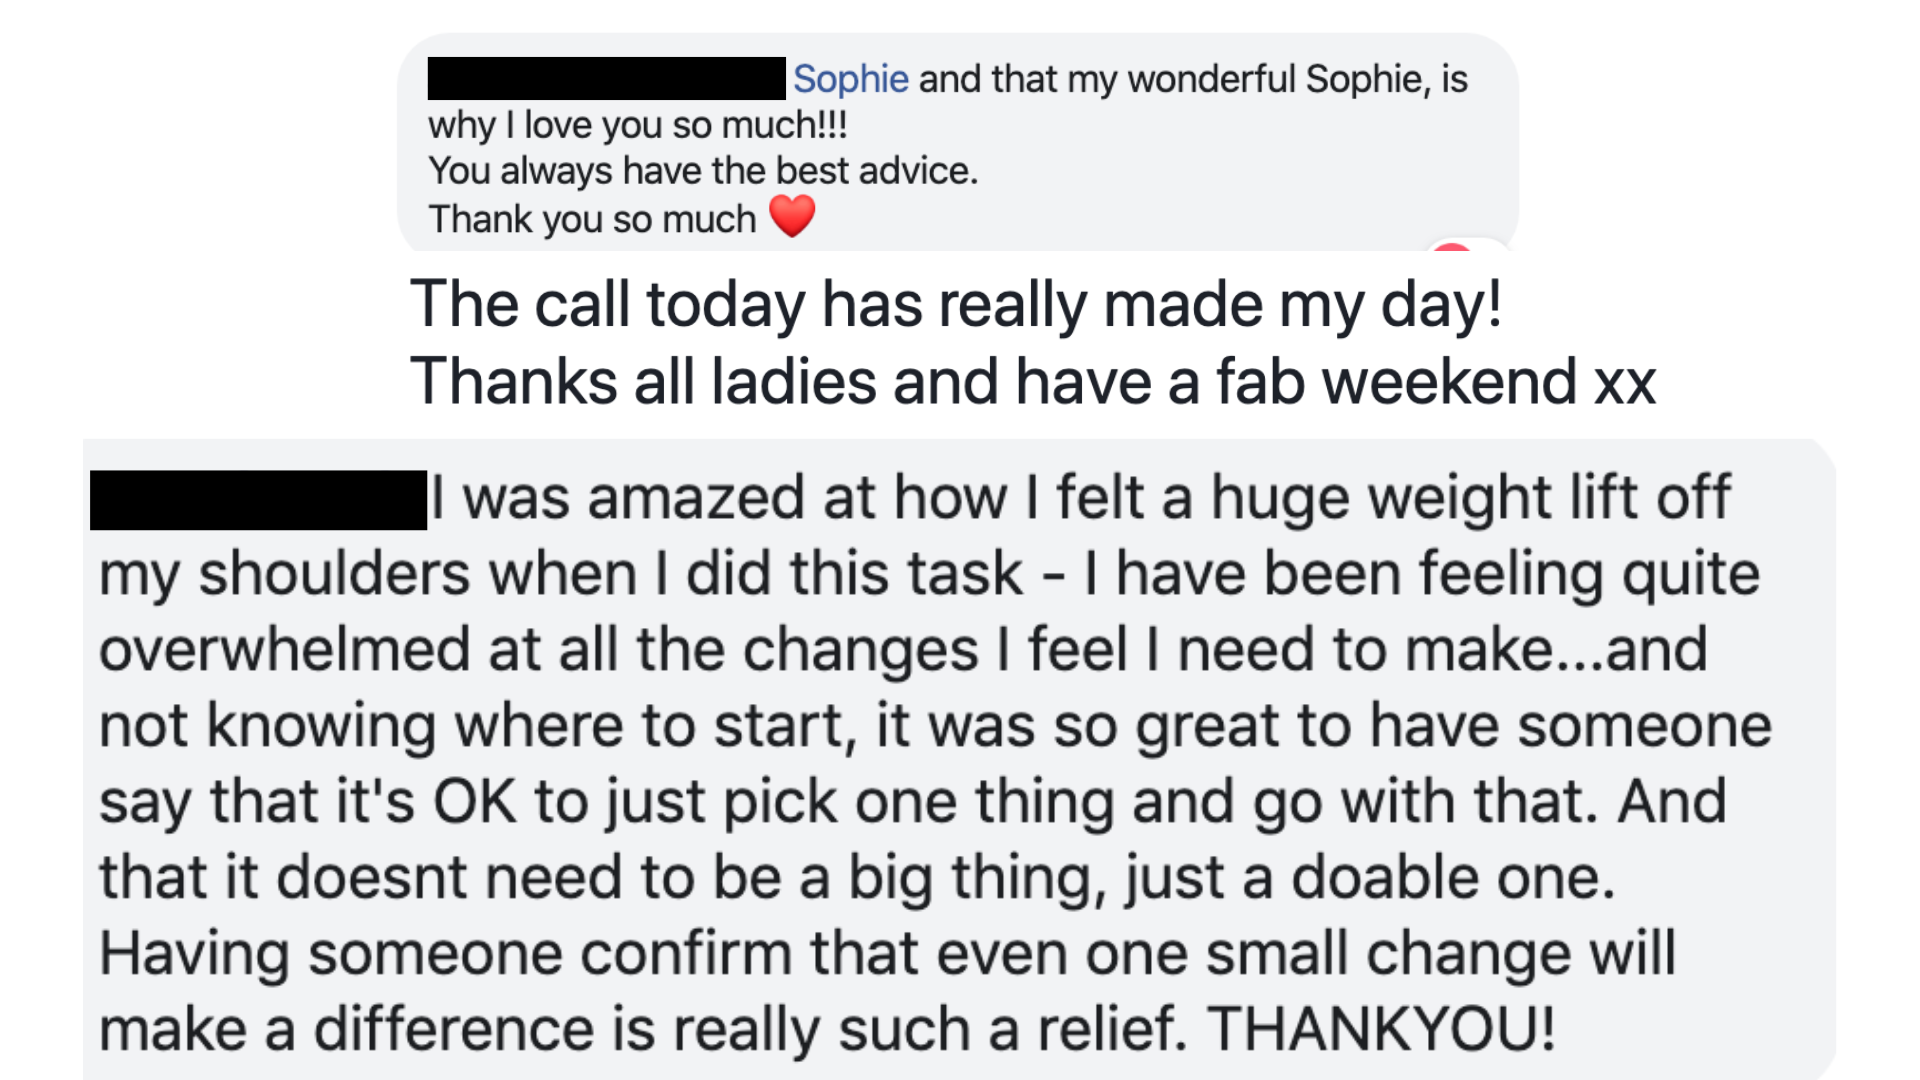Click 'I was amazed at how I felt' line

pos(1080,498)
